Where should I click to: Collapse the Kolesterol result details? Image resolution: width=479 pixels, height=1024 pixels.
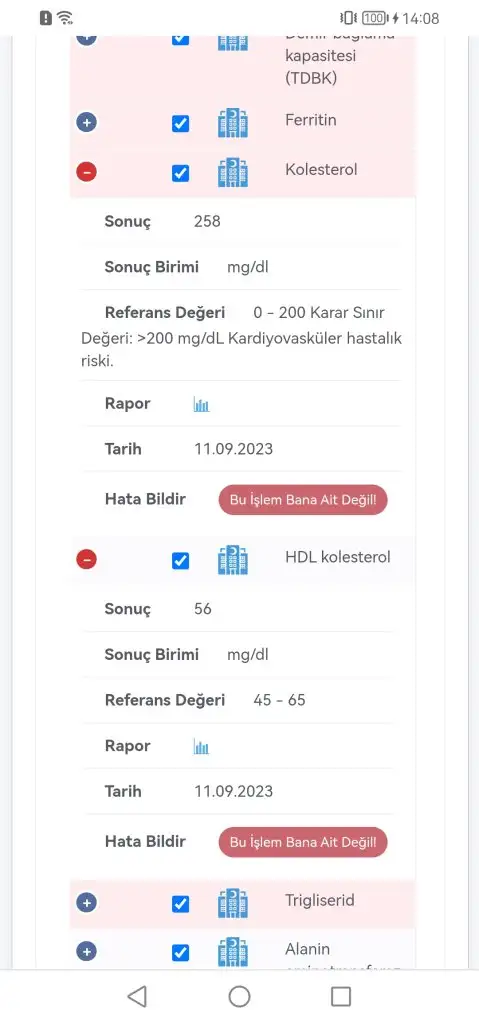point(86,172)
